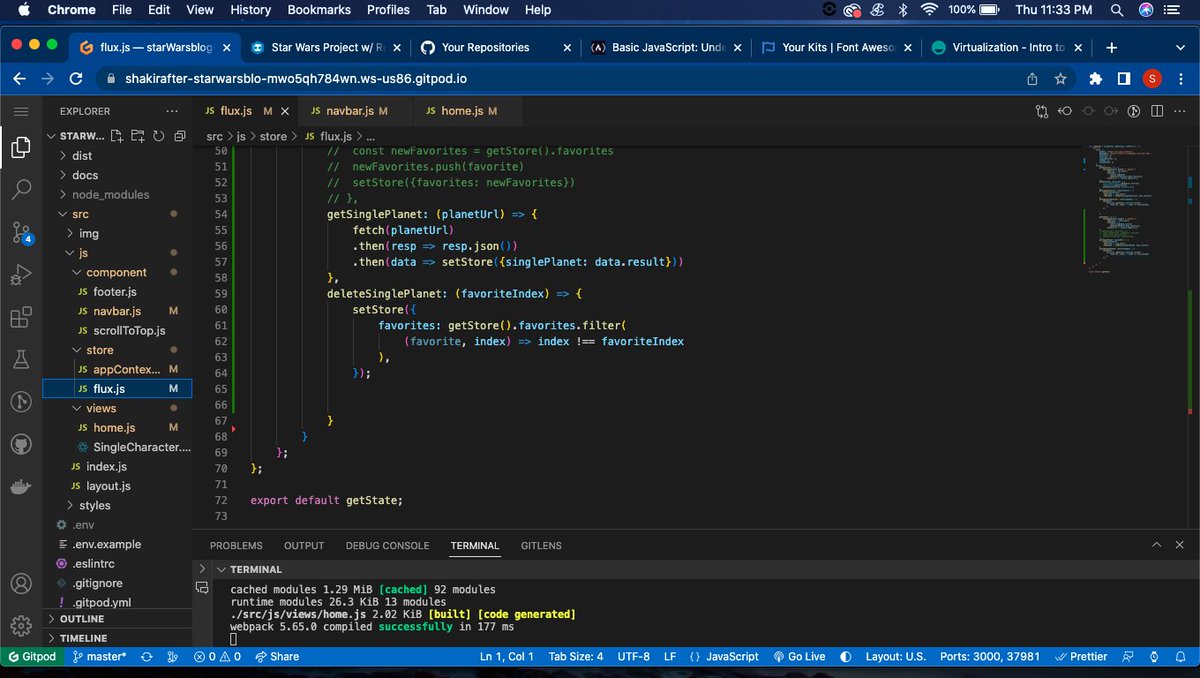Click the GitLens compare changes icon
Image resolution: width=1200 pixels, height=678 pixels.
(x=1042, y=111)
